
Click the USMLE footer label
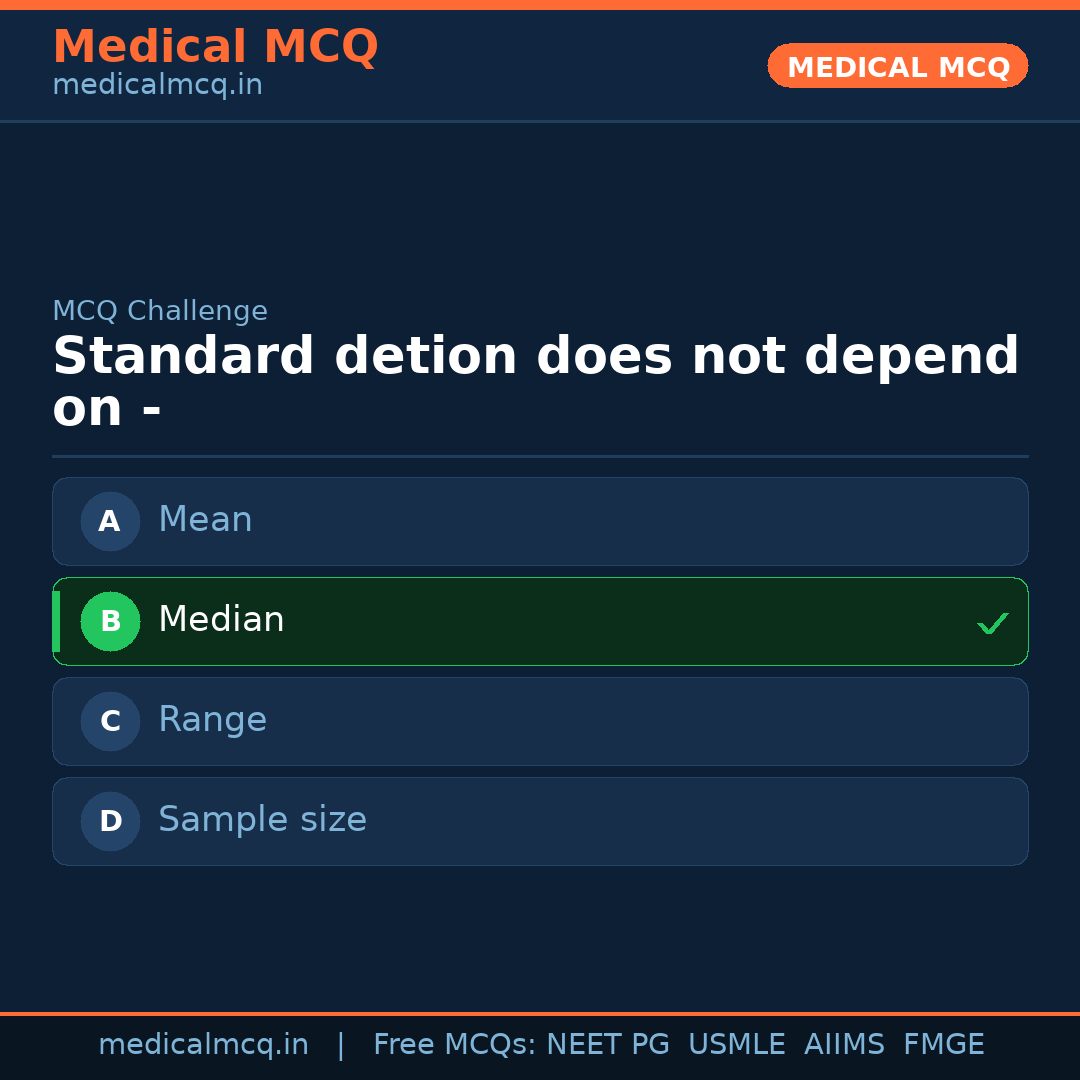[x=737, y=1044]
